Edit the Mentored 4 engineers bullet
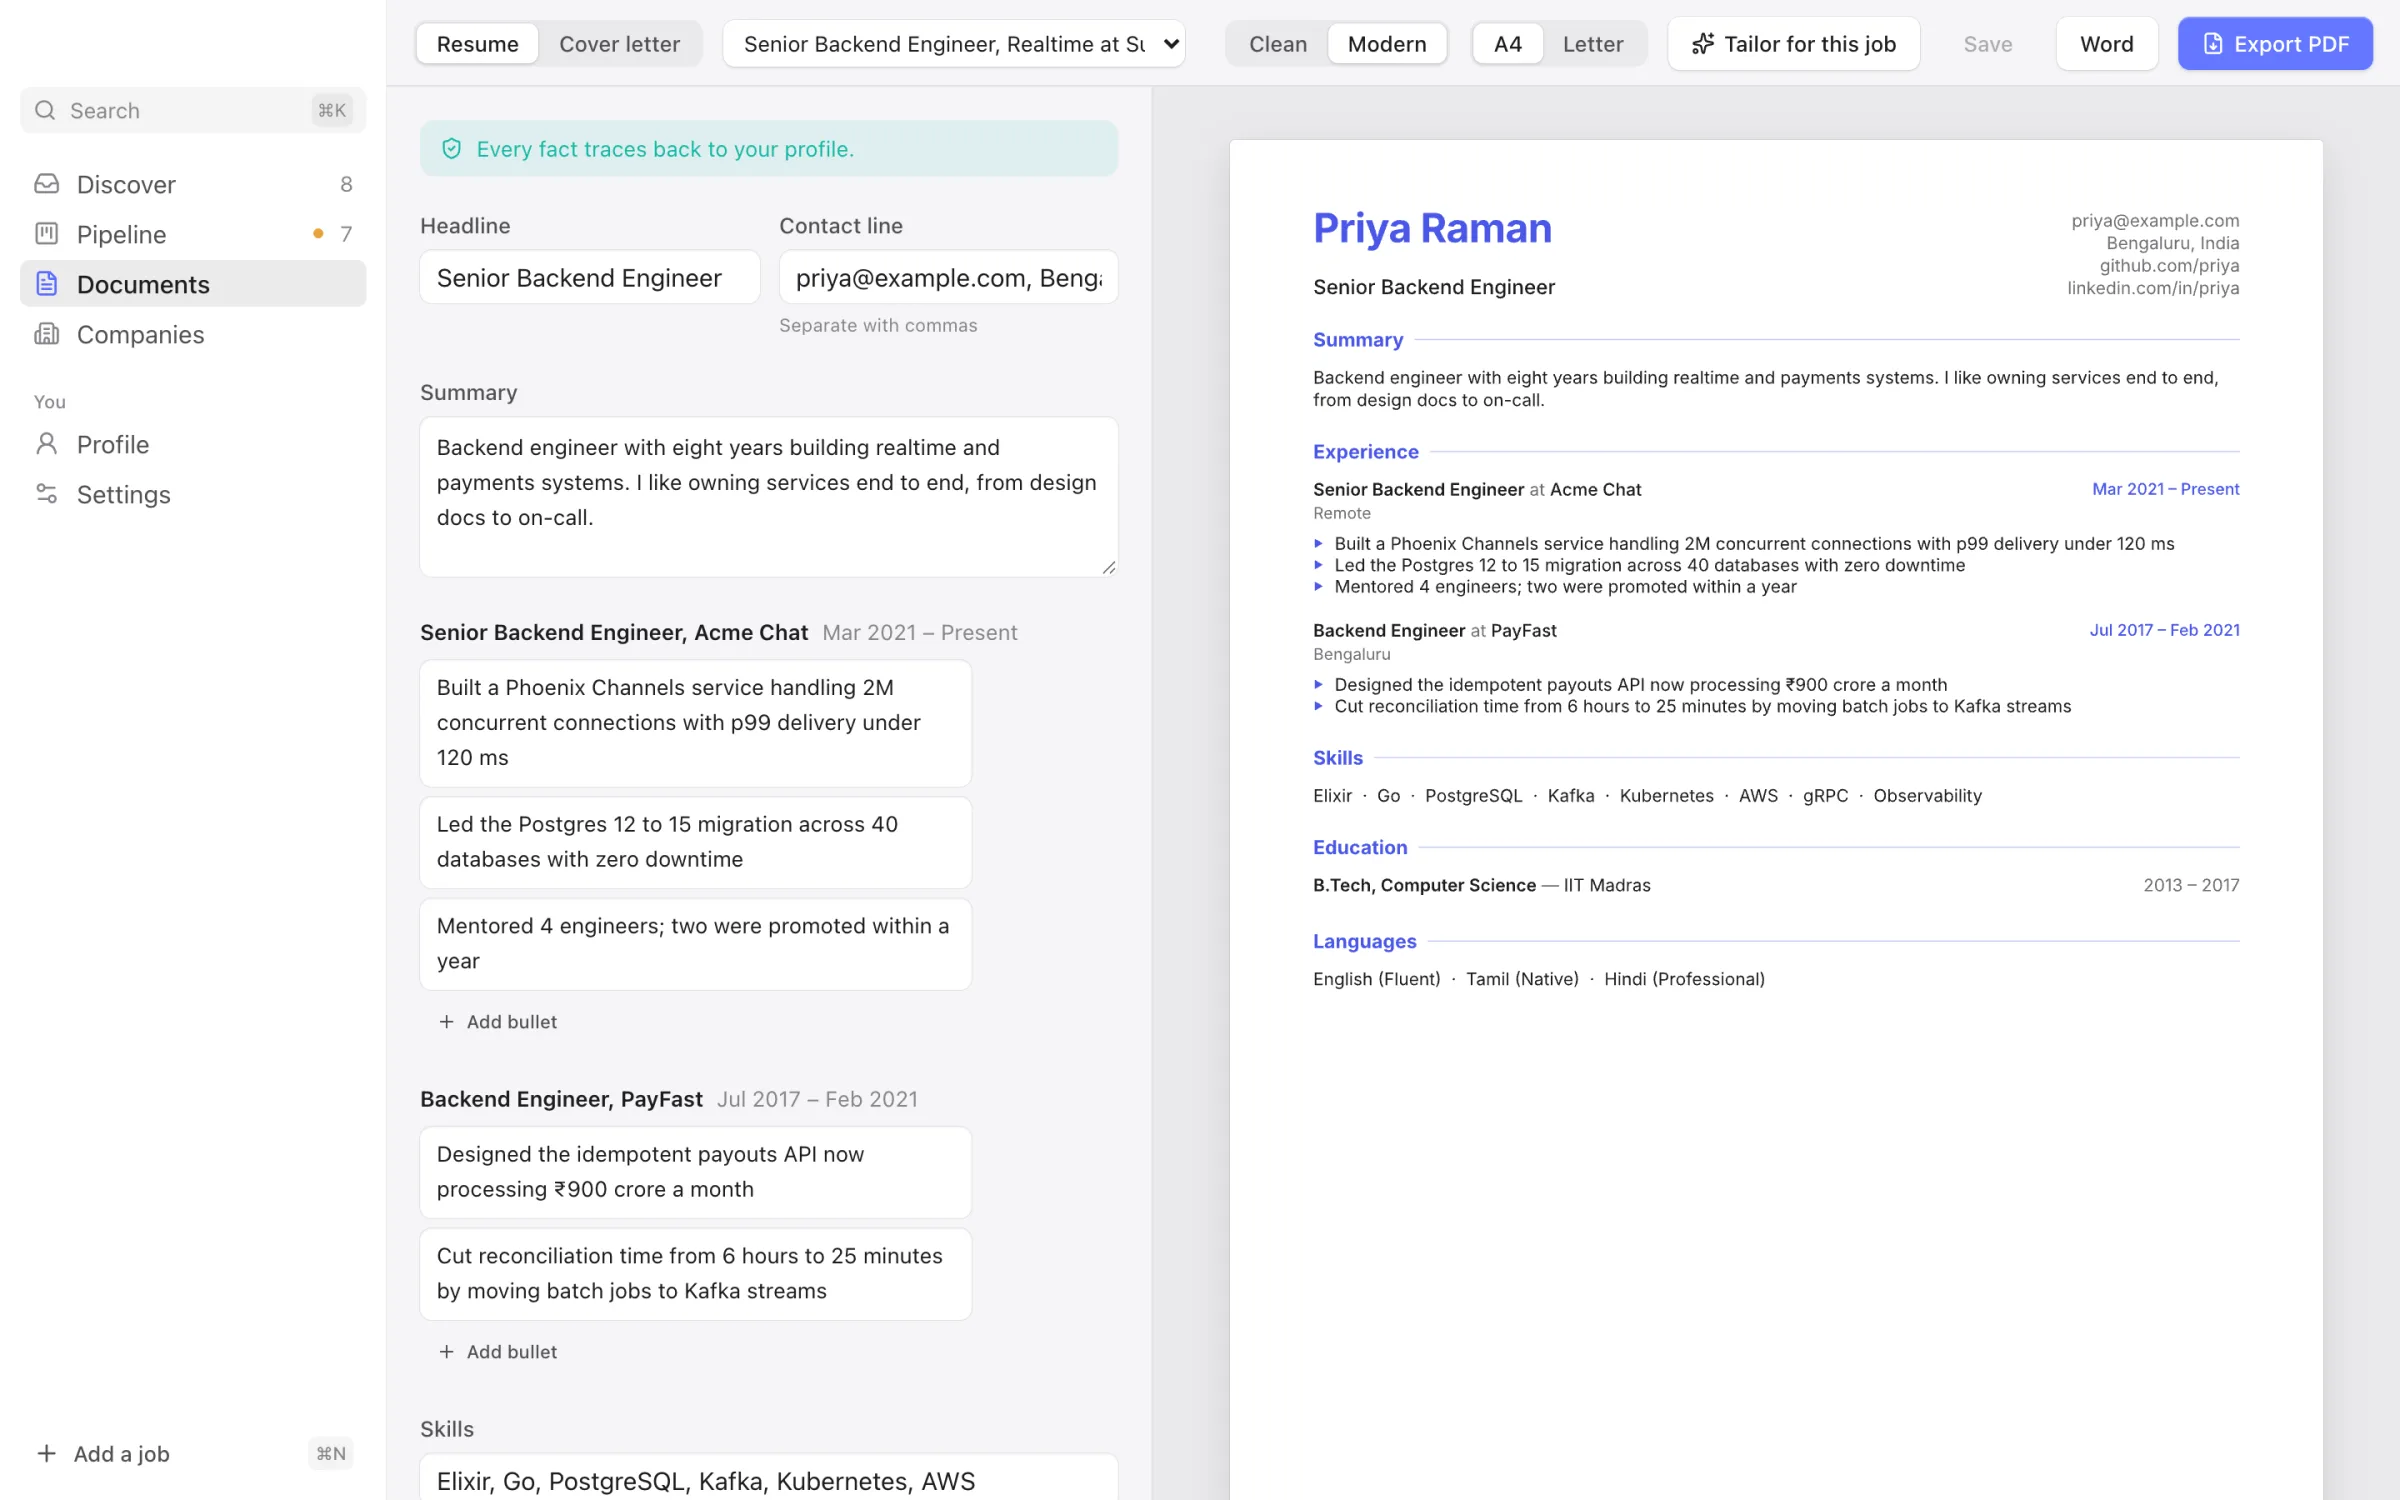This screenshot has width=2400, height=1500. 695,943
